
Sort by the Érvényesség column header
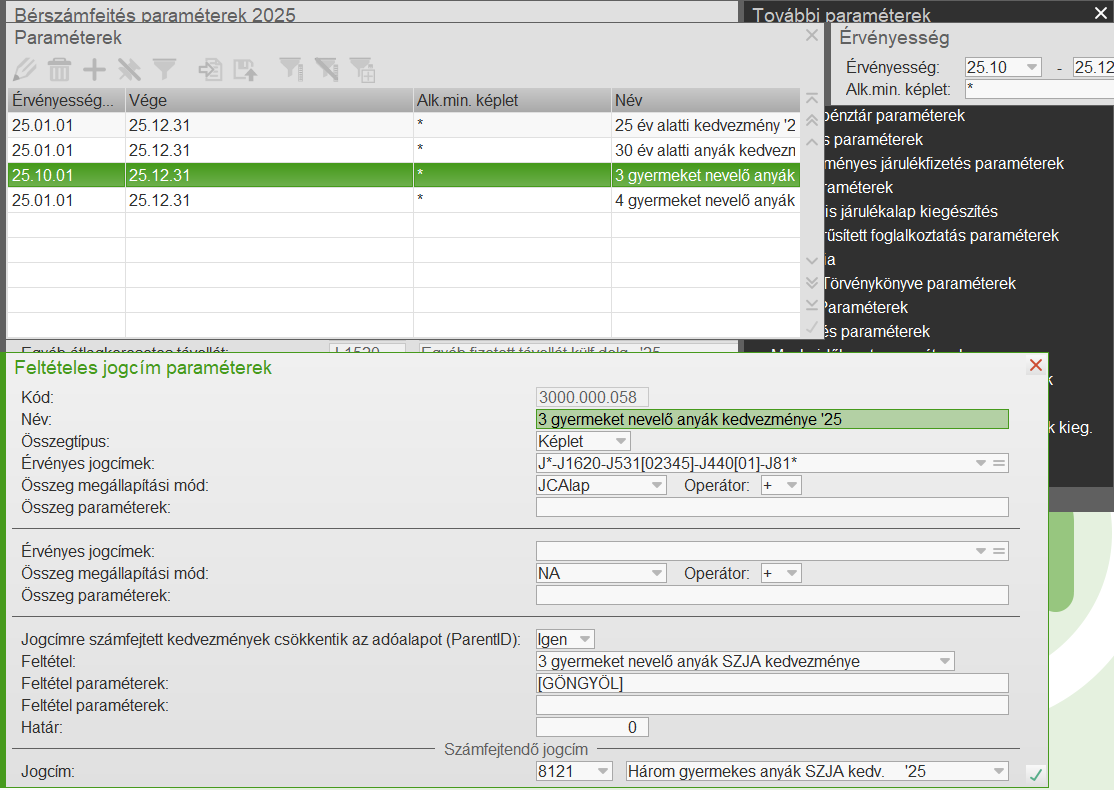coord(66,100)
